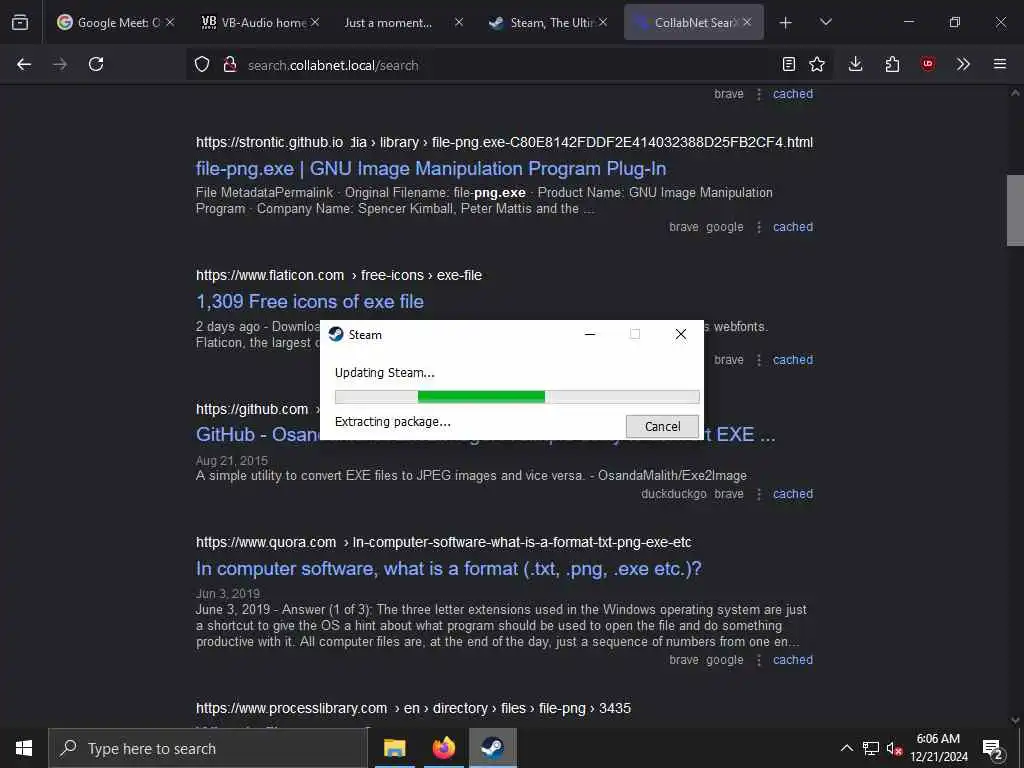Open the Windows Start menu
1024x768 pixels.
pos(24,748)
